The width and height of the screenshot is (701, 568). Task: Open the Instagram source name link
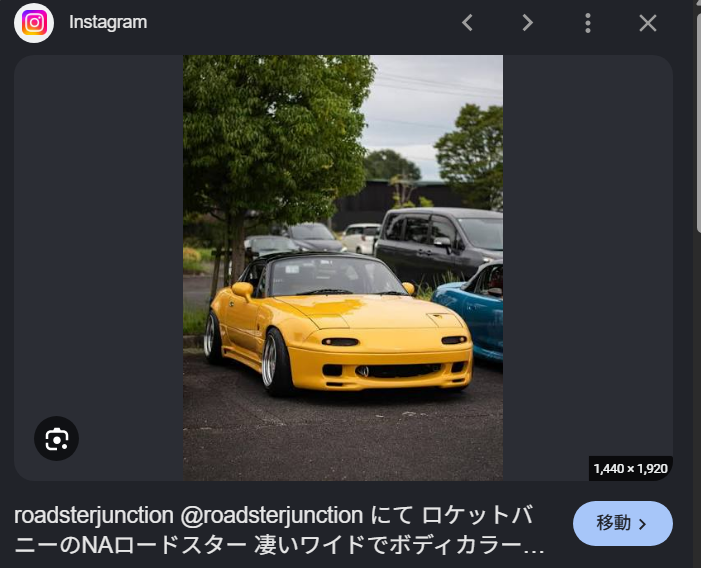click(x=108, y=22)
